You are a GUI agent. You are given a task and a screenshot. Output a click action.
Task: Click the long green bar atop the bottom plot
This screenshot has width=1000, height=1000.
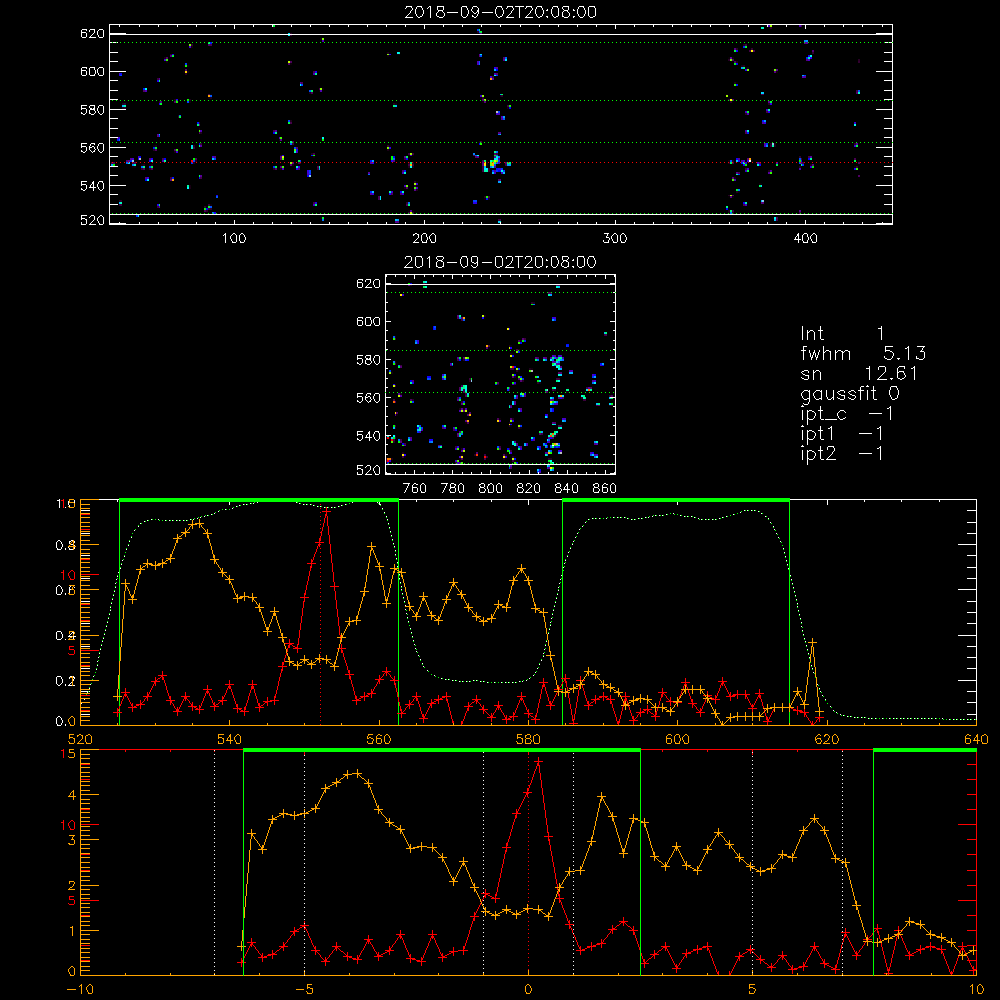point(442,750)
